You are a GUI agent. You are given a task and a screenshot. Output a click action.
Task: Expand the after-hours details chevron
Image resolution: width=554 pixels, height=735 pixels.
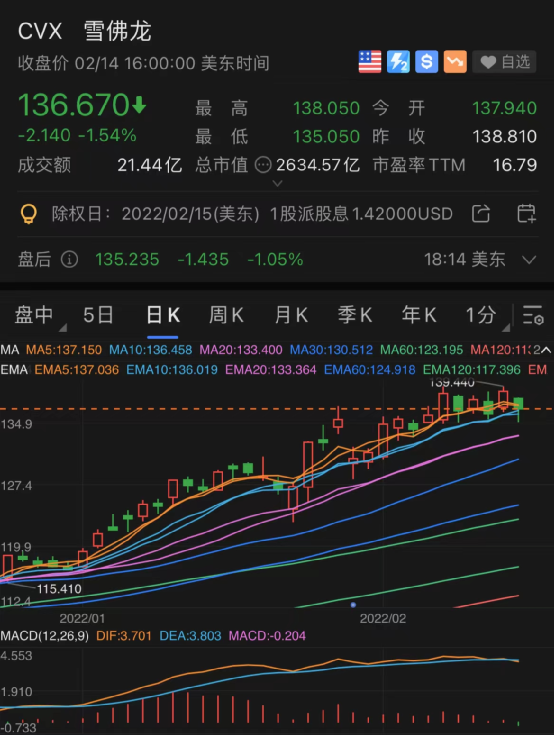pyautogui.click(x=529, y=260)
